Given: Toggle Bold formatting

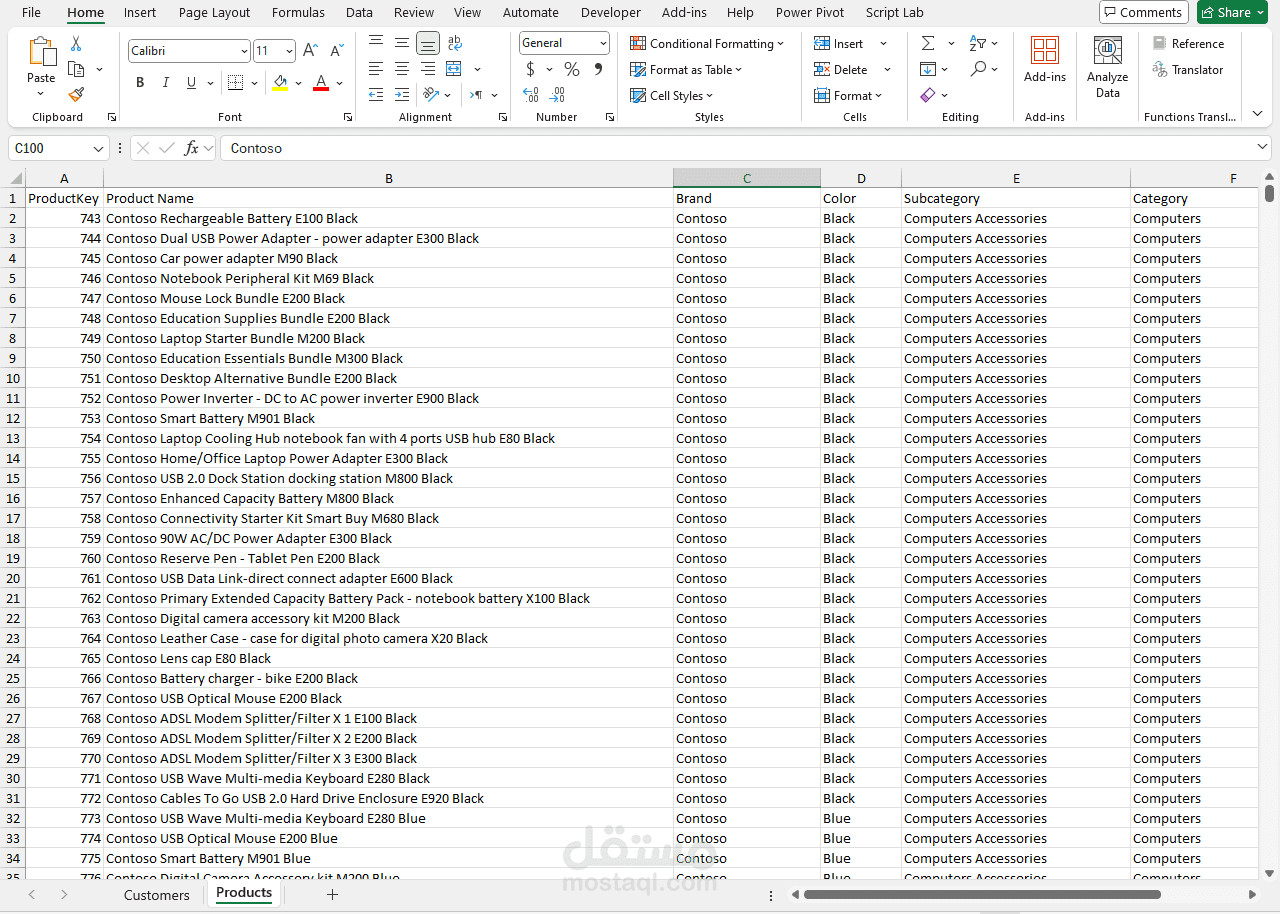Looking at the screenshot, I should pyautogui.click(x=140, y=82).
